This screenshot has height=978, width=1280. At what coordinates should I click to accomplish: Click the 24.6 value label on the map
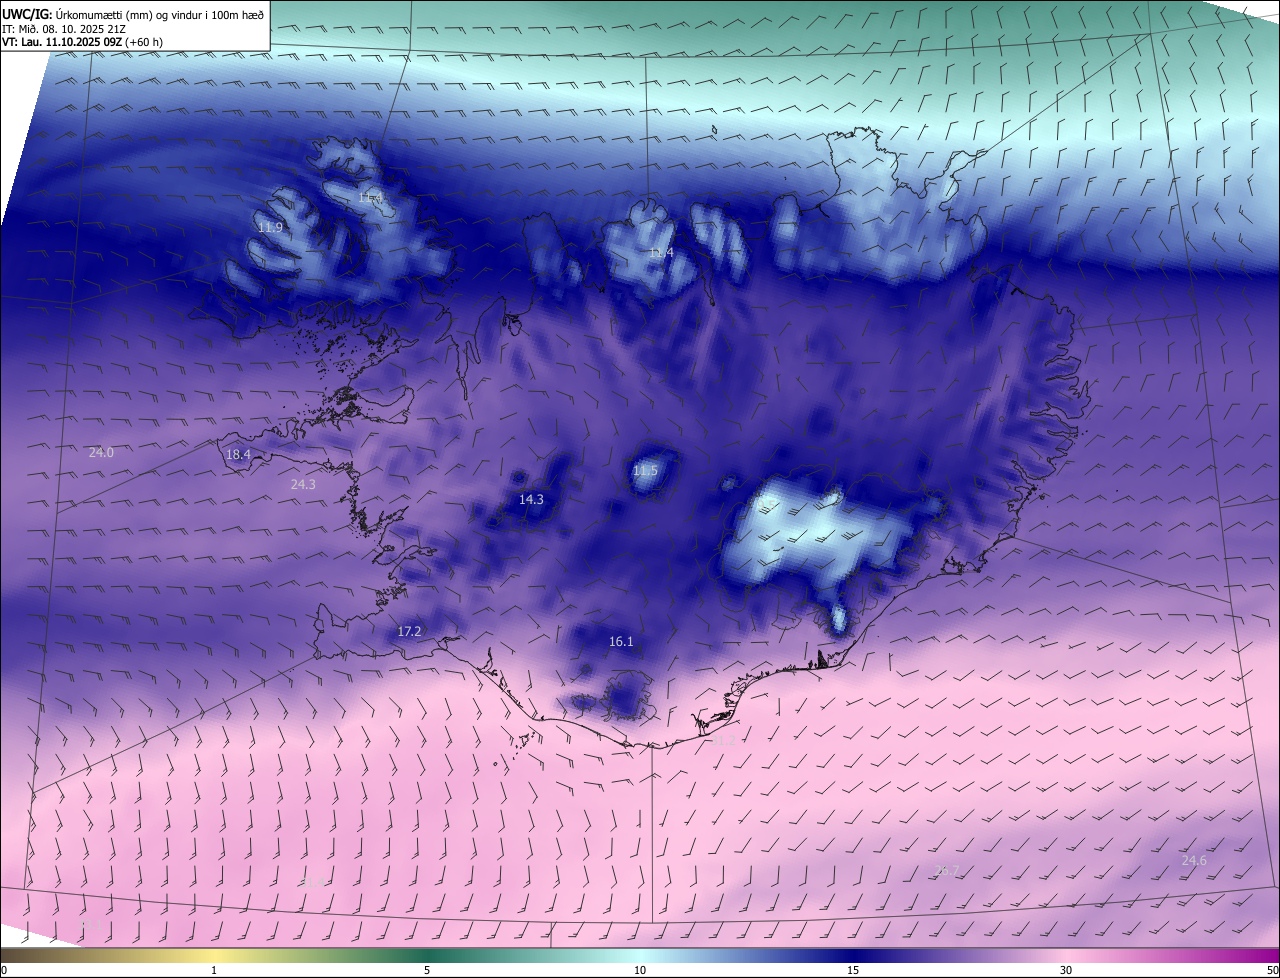tap(1194, 860)
